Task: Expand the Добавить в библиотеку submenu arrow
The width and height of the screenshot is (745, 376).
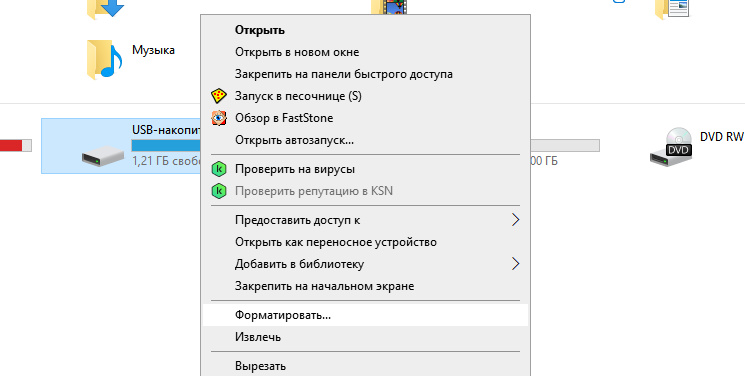Action: pos(516,264)
